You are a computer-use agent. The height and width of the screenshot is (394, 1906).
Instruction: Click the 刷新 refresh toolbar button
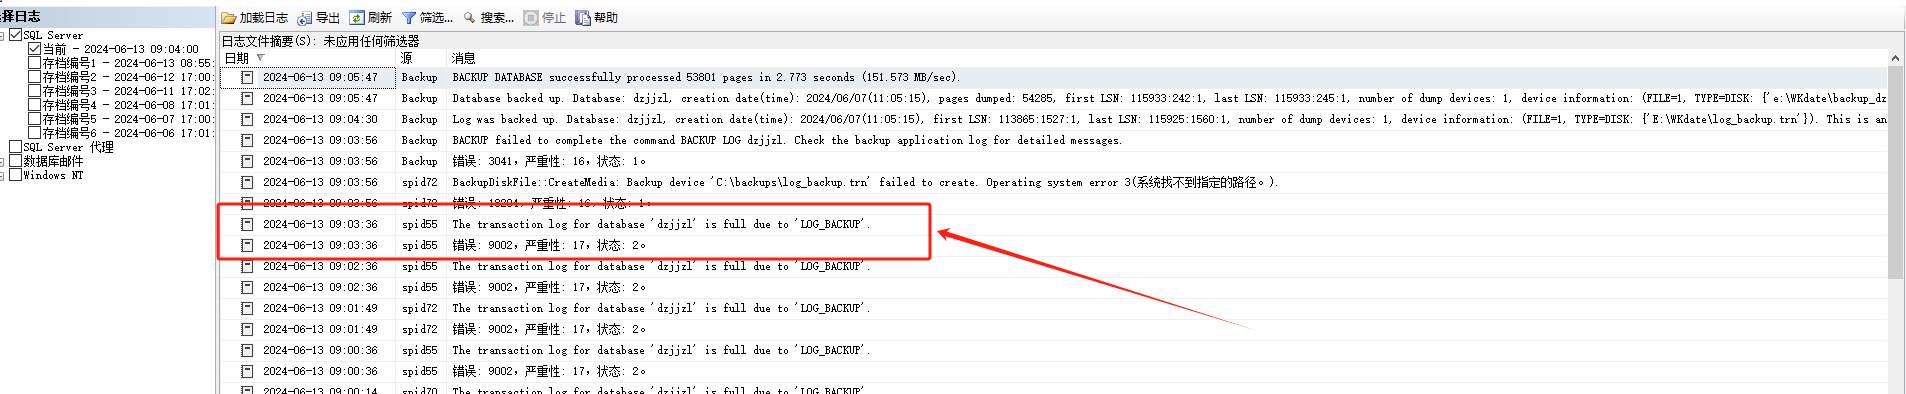370,18
